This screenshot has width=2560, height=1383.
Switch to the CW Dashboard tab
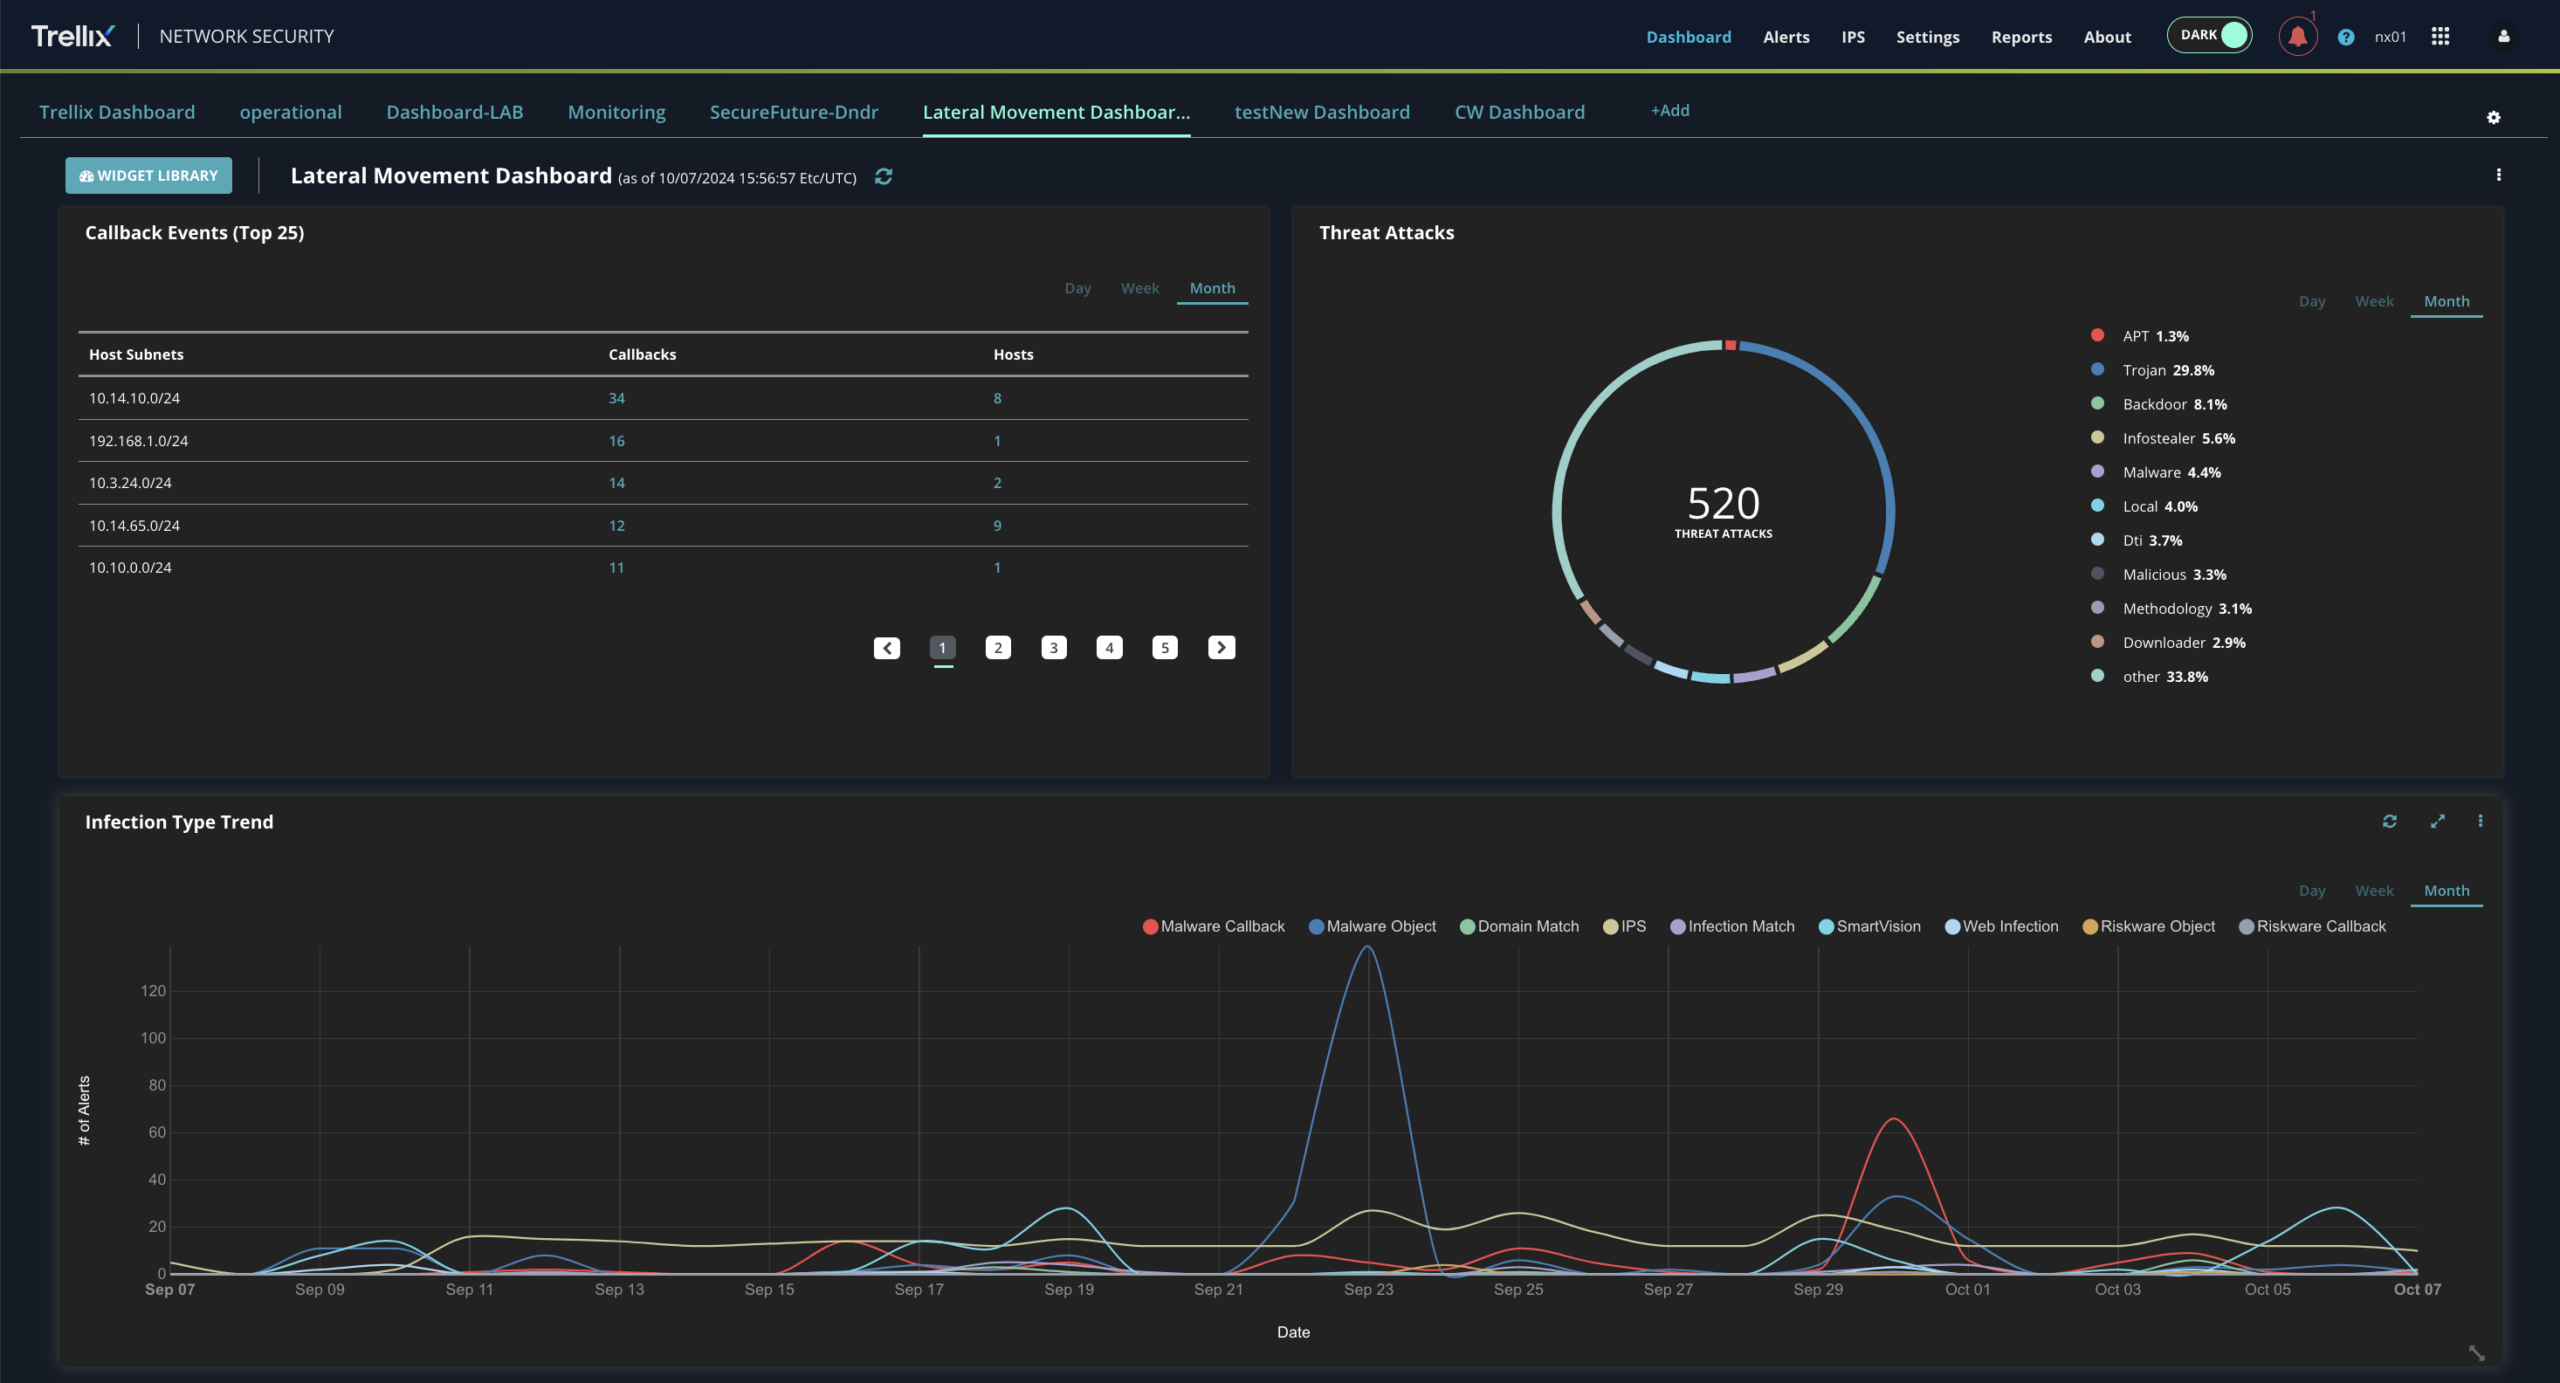click(1519, 112)
